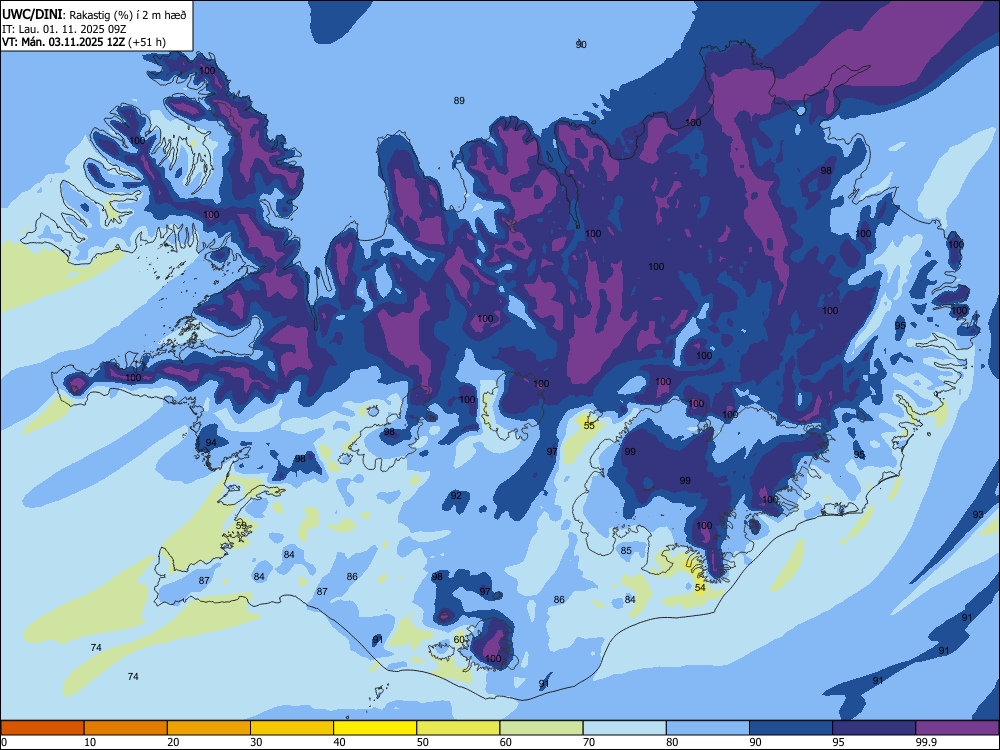Click the '89' humidity value over the northern sea
1000x750 pixels.
click(459, 100)
